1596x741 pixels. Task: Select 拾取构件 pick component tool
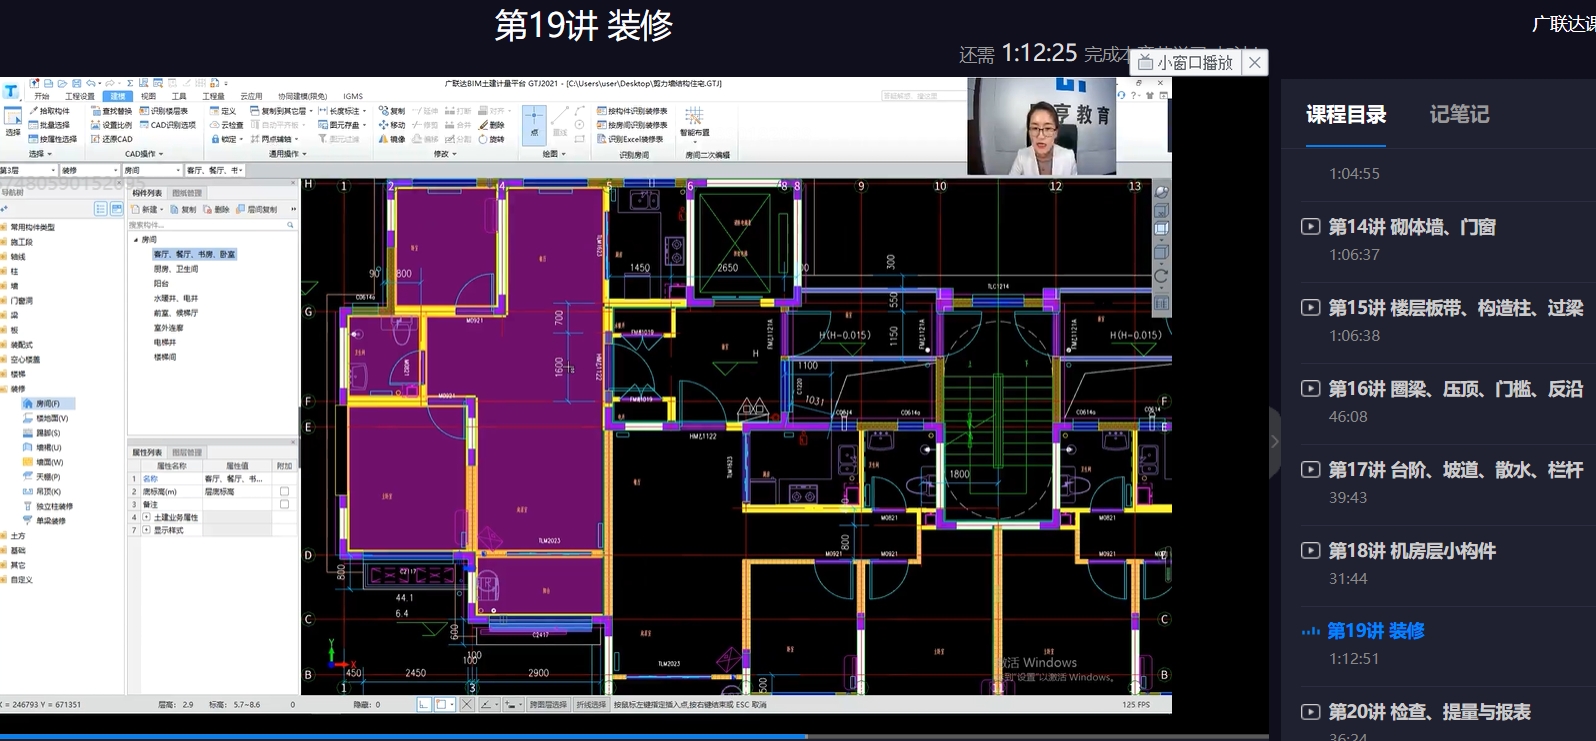(x=50, y=111)
